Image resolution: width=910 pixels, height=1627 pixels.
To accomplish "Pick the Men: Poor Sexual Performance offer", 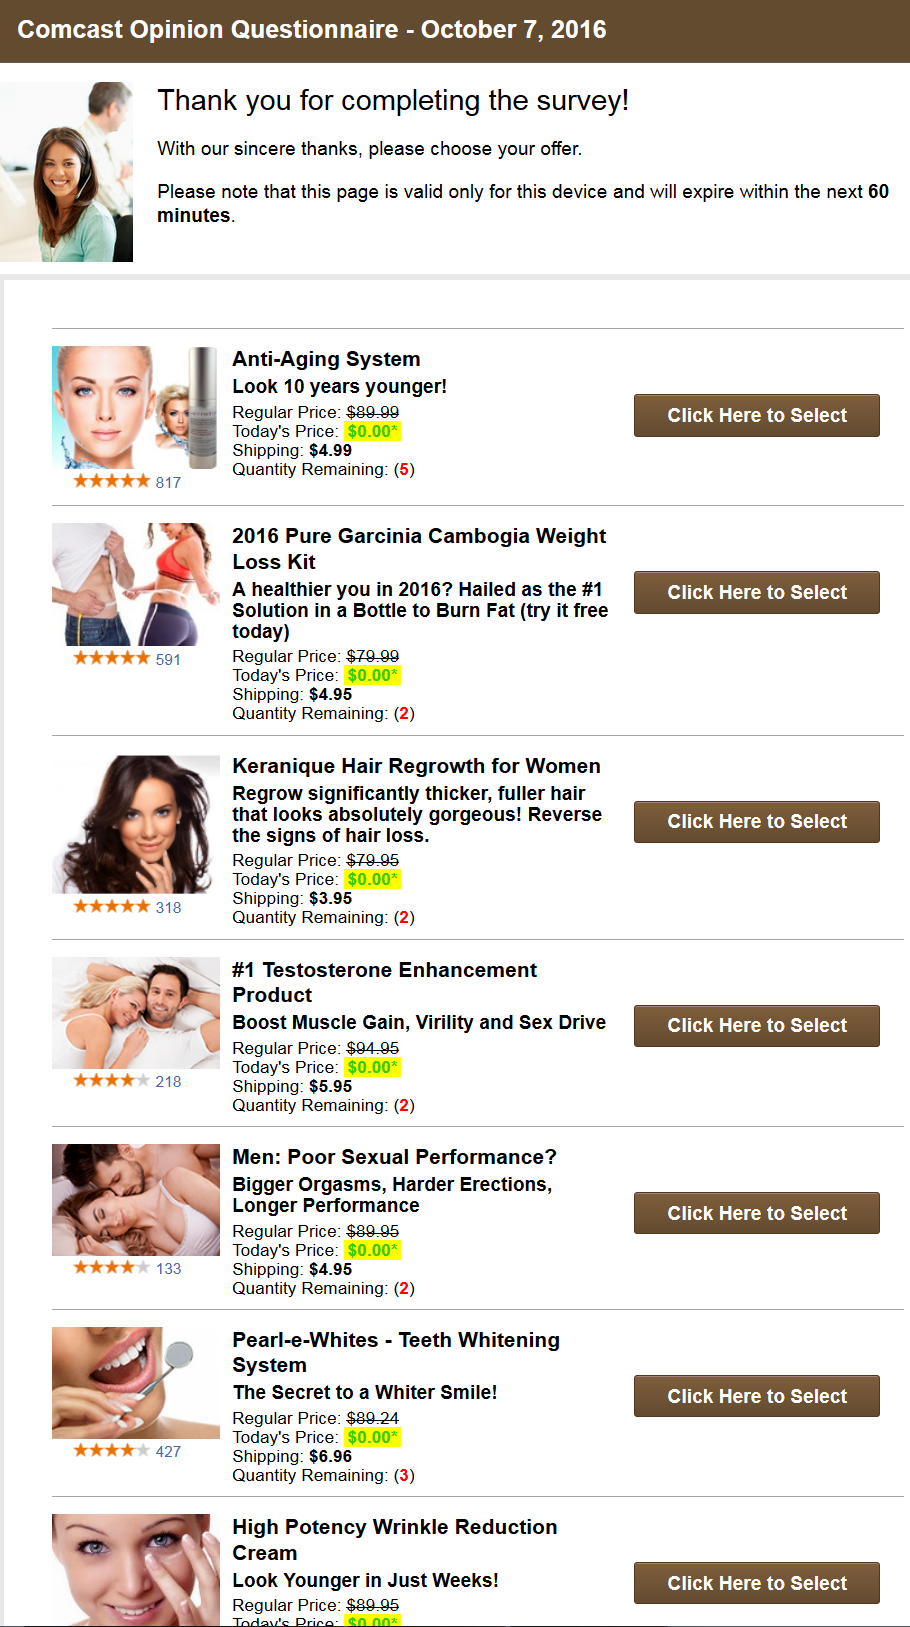I will coord(757,1213).
